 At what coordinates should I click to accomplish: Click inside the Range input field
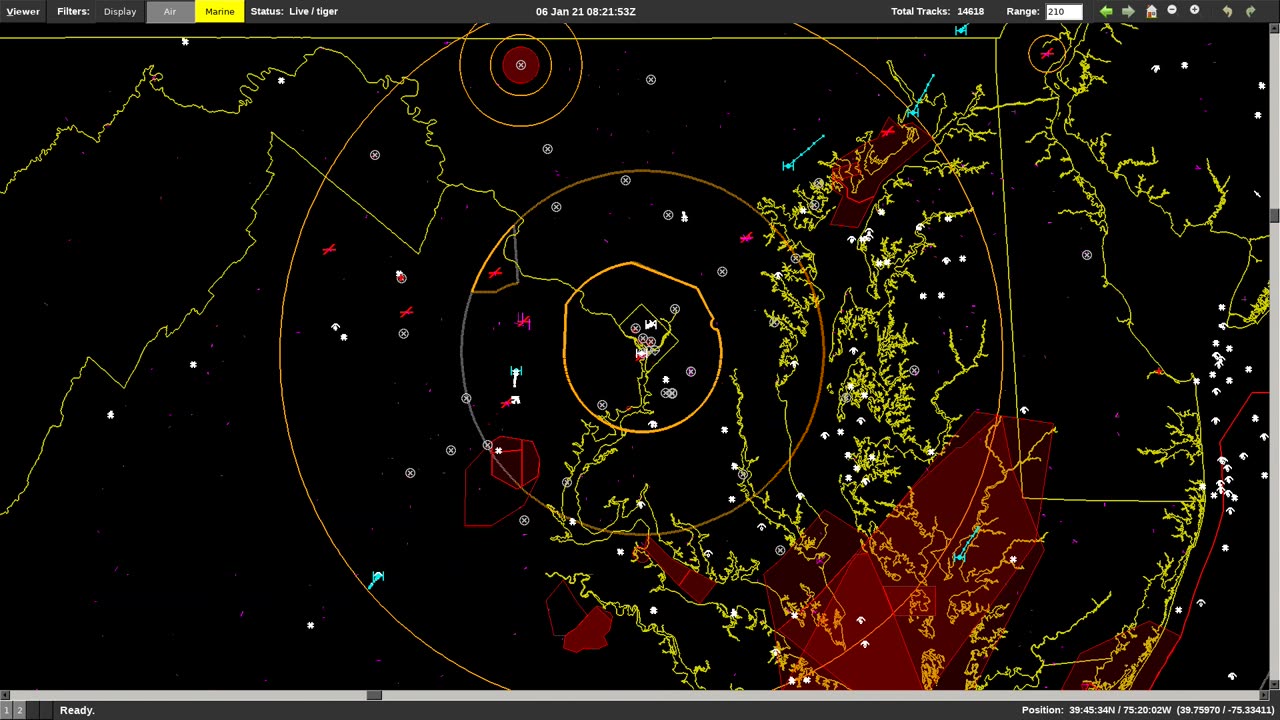click(x=1064, y=11)
